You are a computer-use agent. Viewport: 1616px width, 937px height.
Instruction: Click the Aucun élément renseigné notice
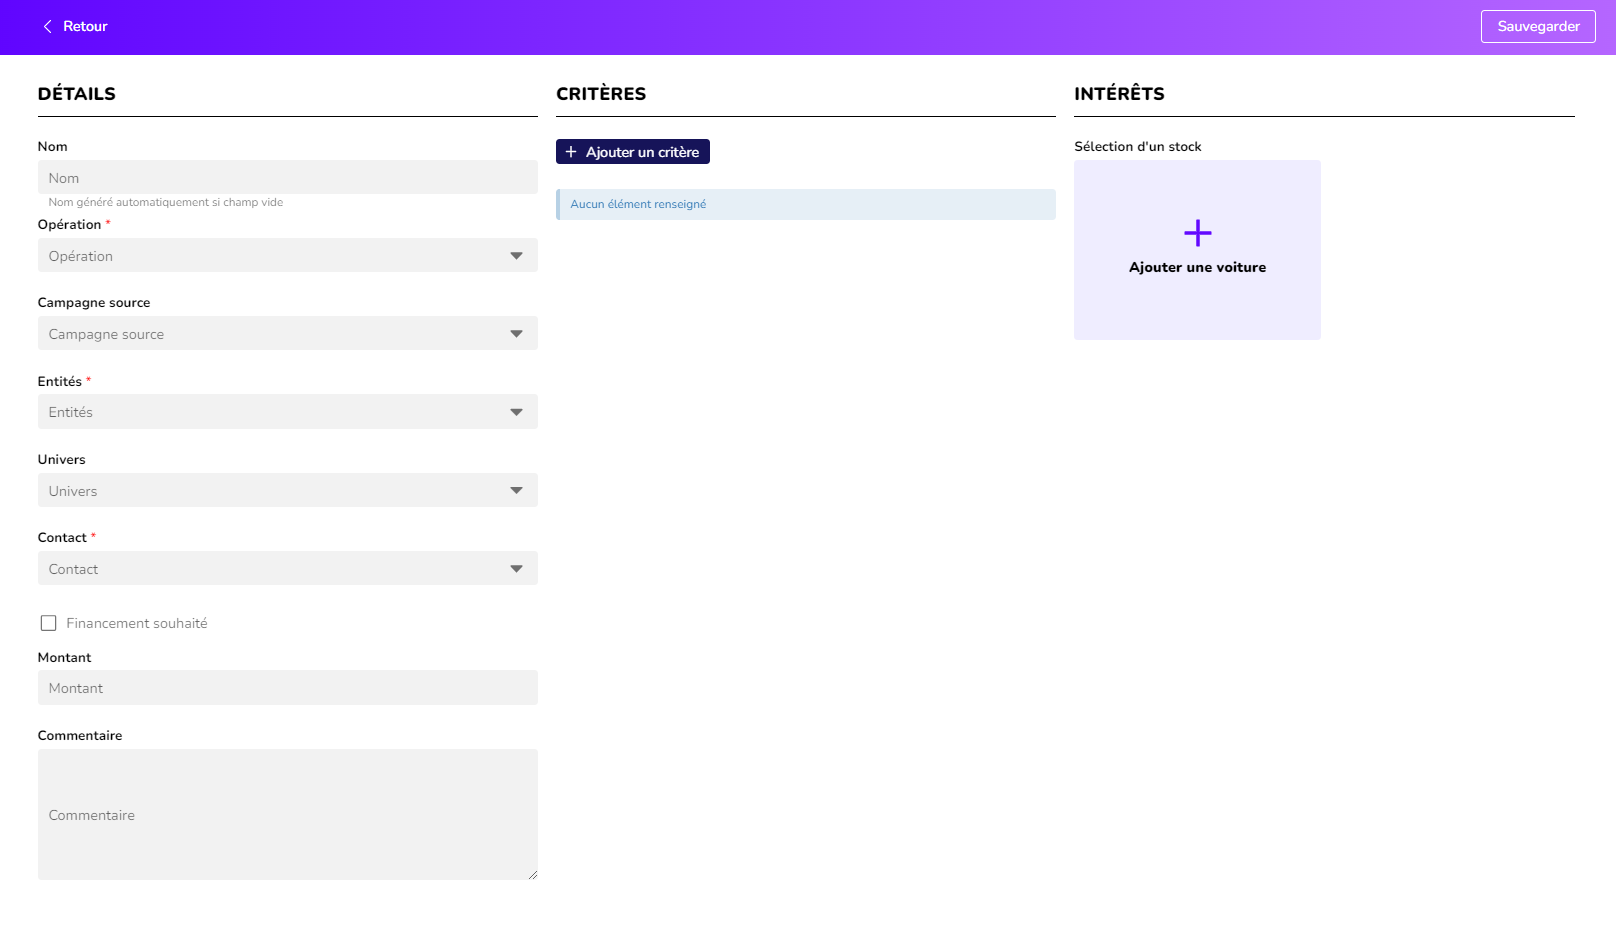(805, 204)
